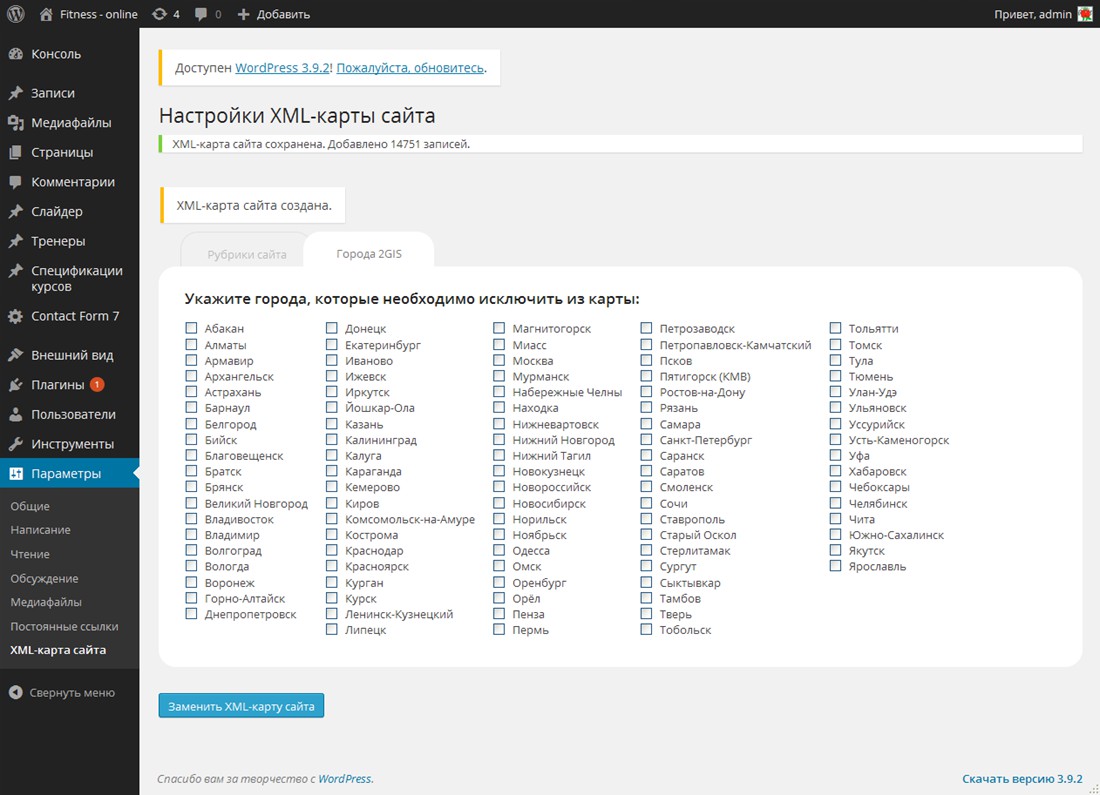
Task: Click the Слайдер pin icon
Action: click(x=15, y=211)
